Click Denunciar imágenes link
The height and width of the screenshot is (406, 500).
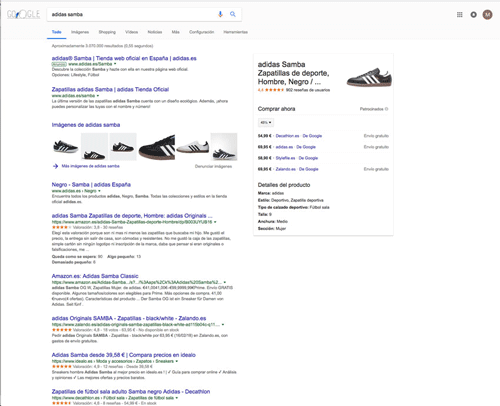(x=213, y=166)
